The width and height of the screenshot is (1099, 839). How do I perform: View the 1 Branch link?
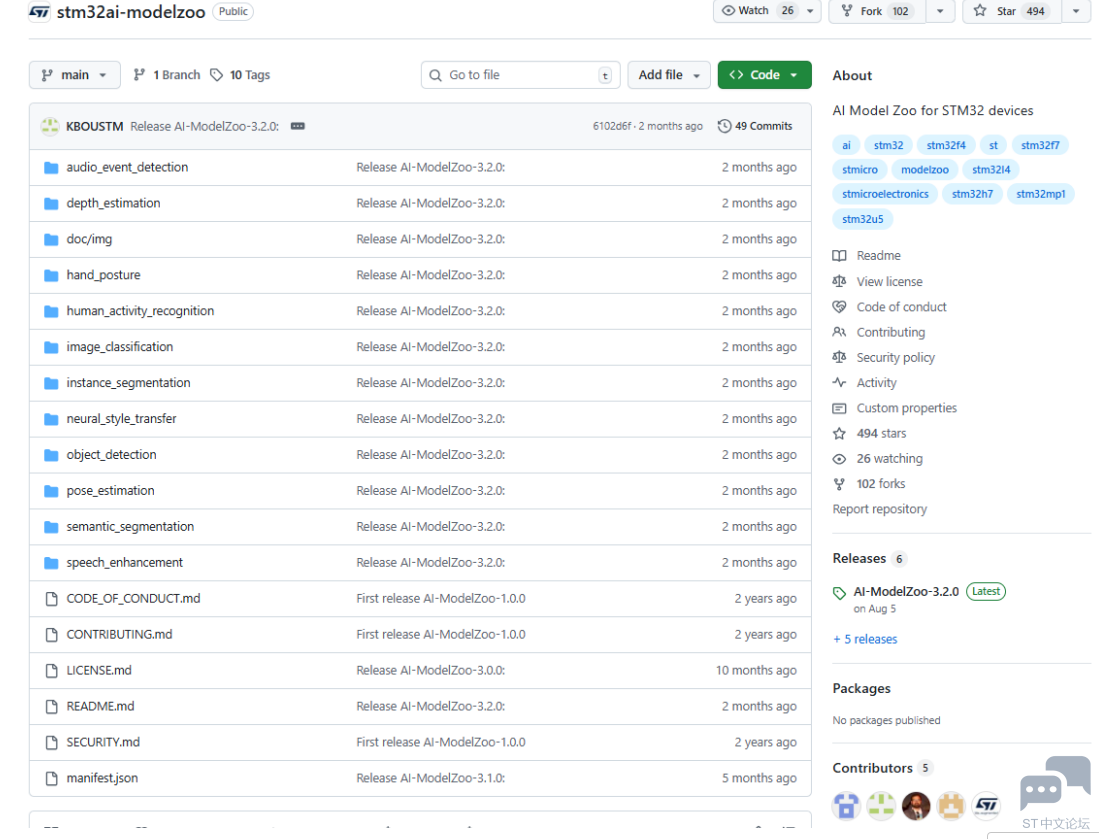(x=167, y=75)
